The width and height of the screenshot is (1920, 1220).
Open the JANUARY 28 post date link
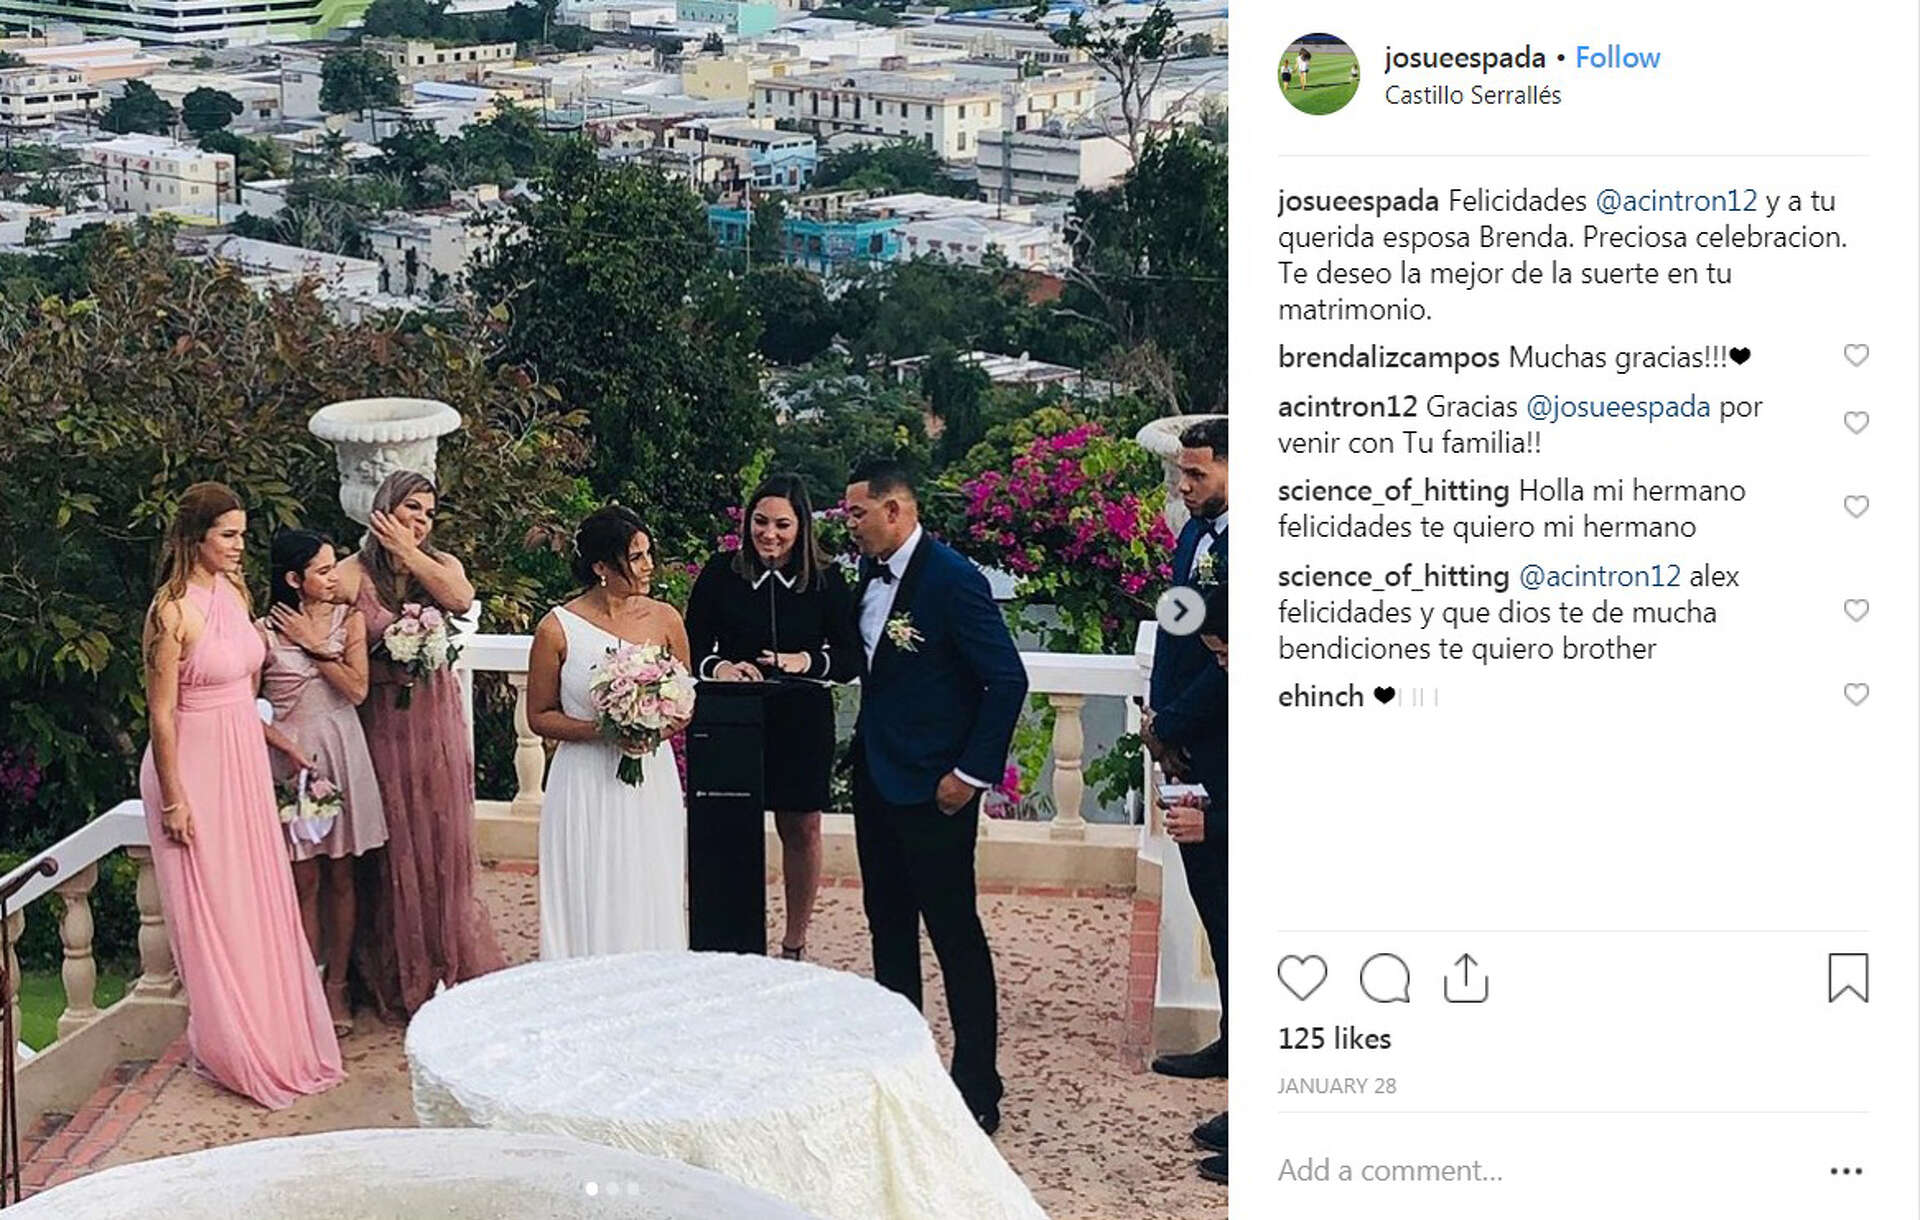(1336, 1086)
